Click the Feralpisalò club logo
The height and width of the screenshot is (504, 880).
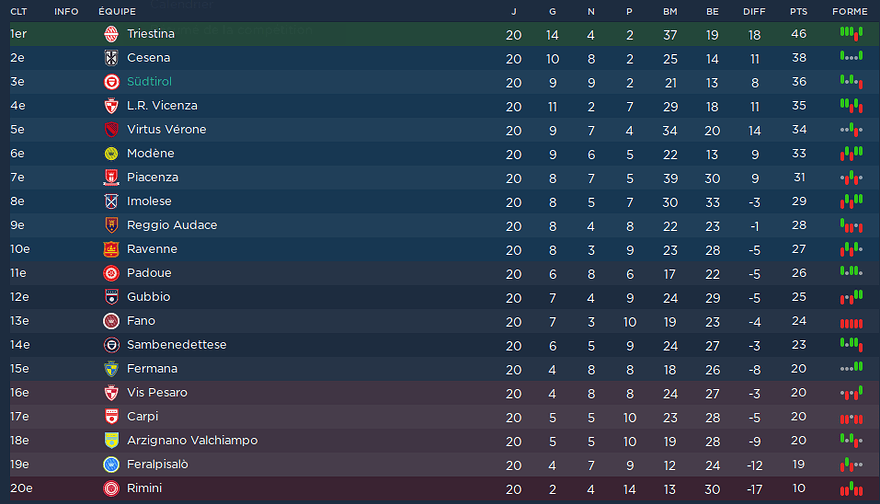click(x=111, y=465)
